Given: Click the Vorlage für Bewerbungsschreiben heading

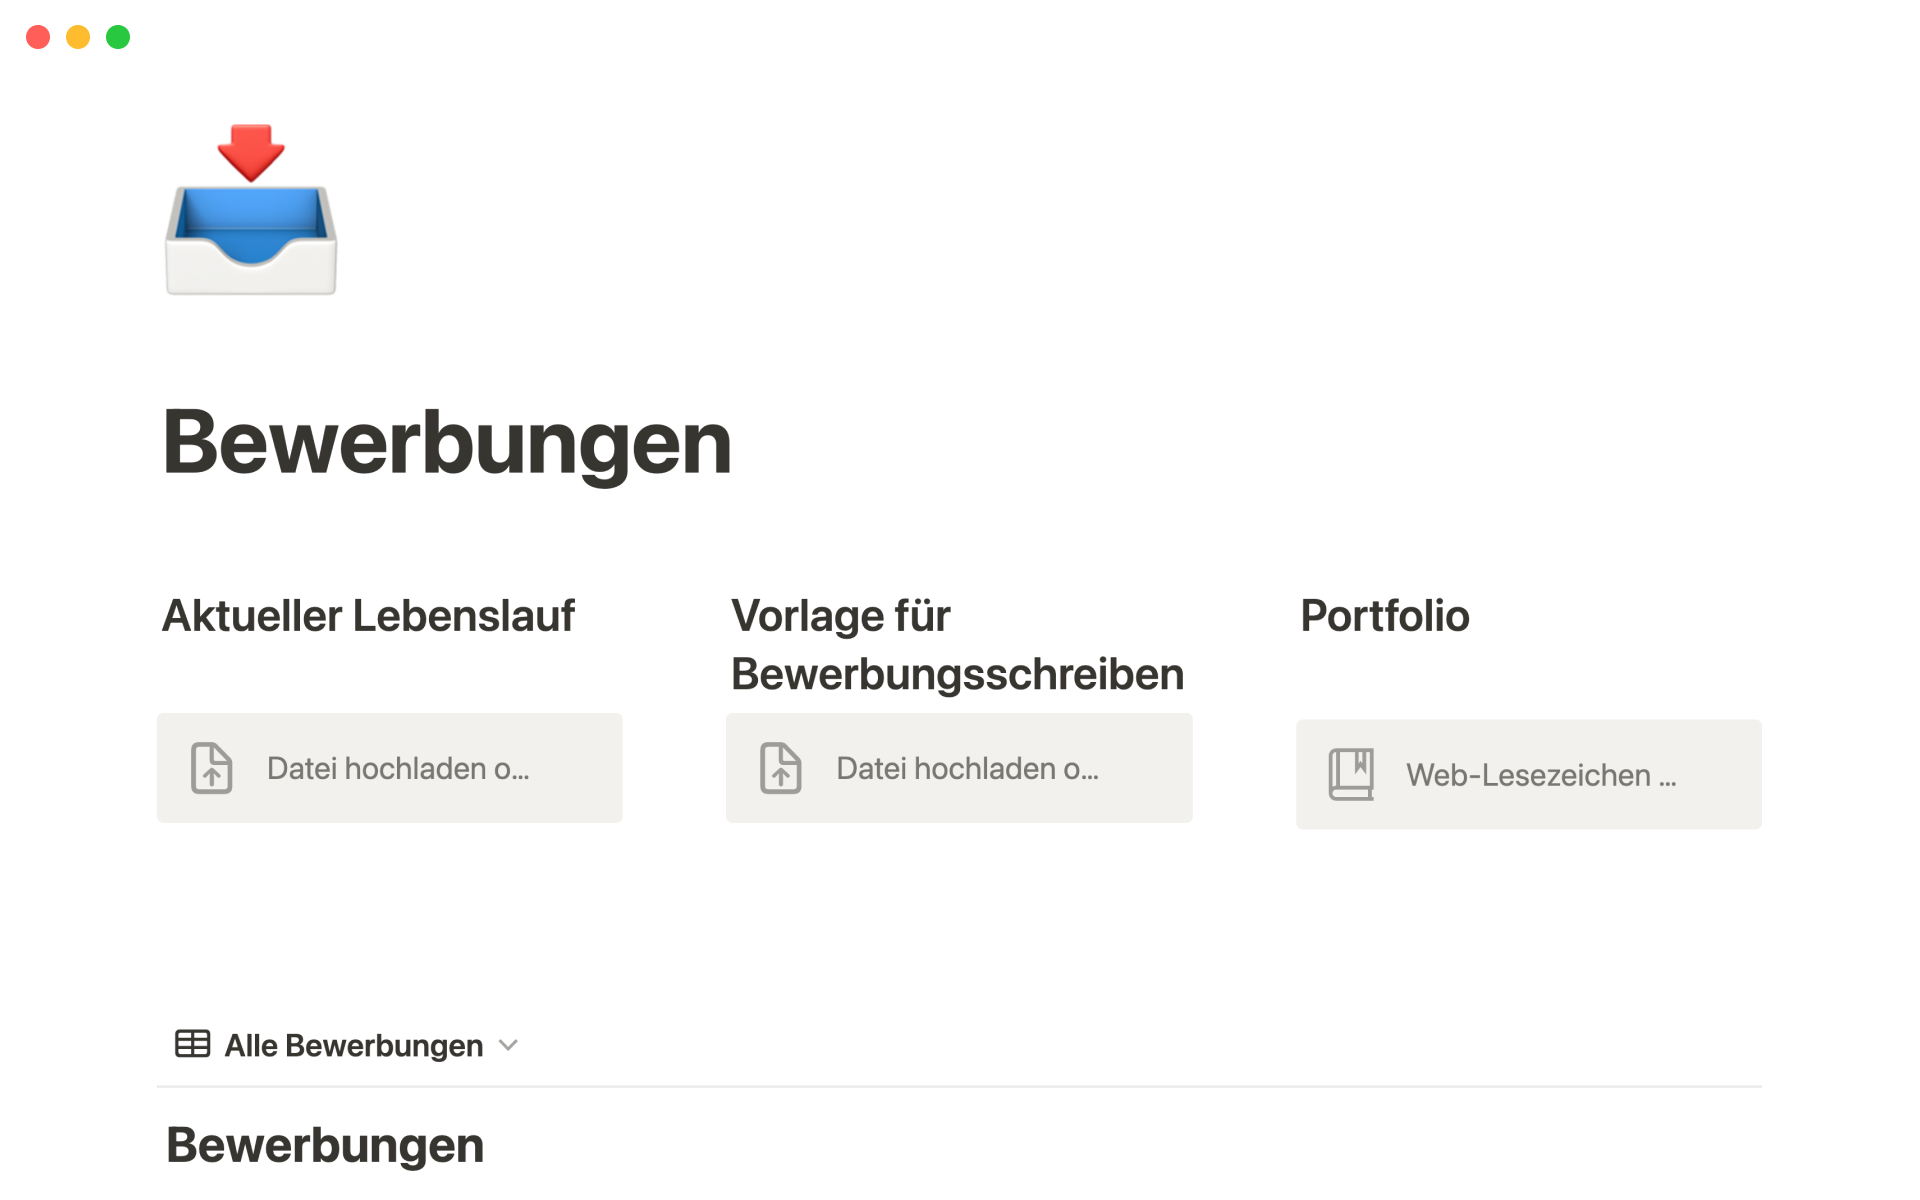Looking at the screenshot, I should pyautogui.click(x=956, y=645).
